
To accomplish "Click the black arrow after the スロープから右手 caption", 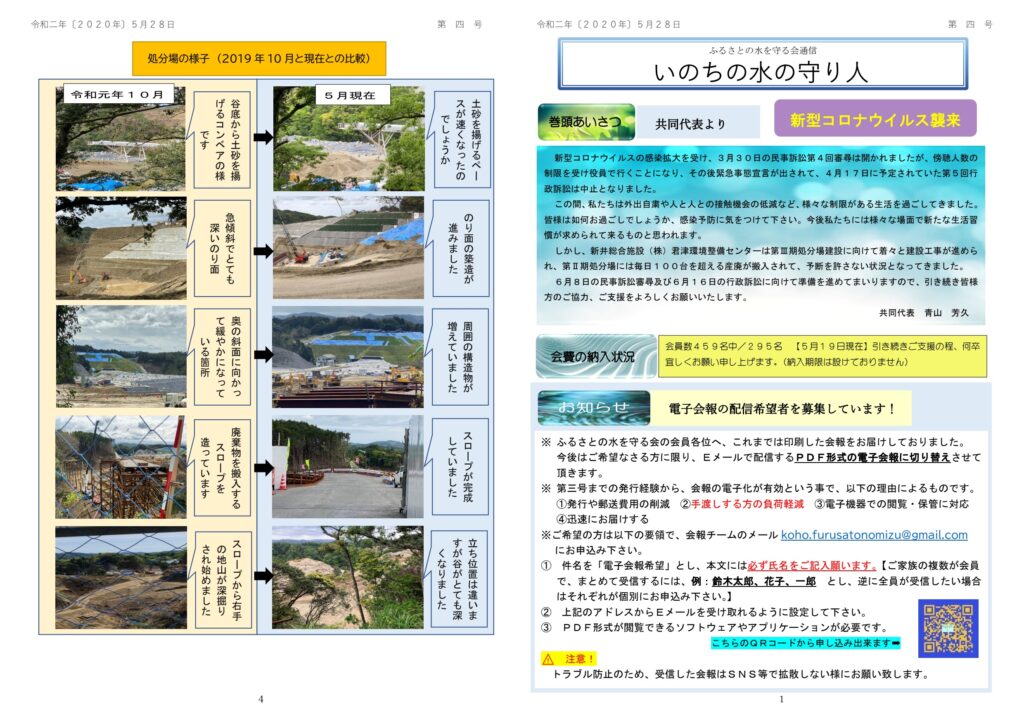I will pos(263,575).
